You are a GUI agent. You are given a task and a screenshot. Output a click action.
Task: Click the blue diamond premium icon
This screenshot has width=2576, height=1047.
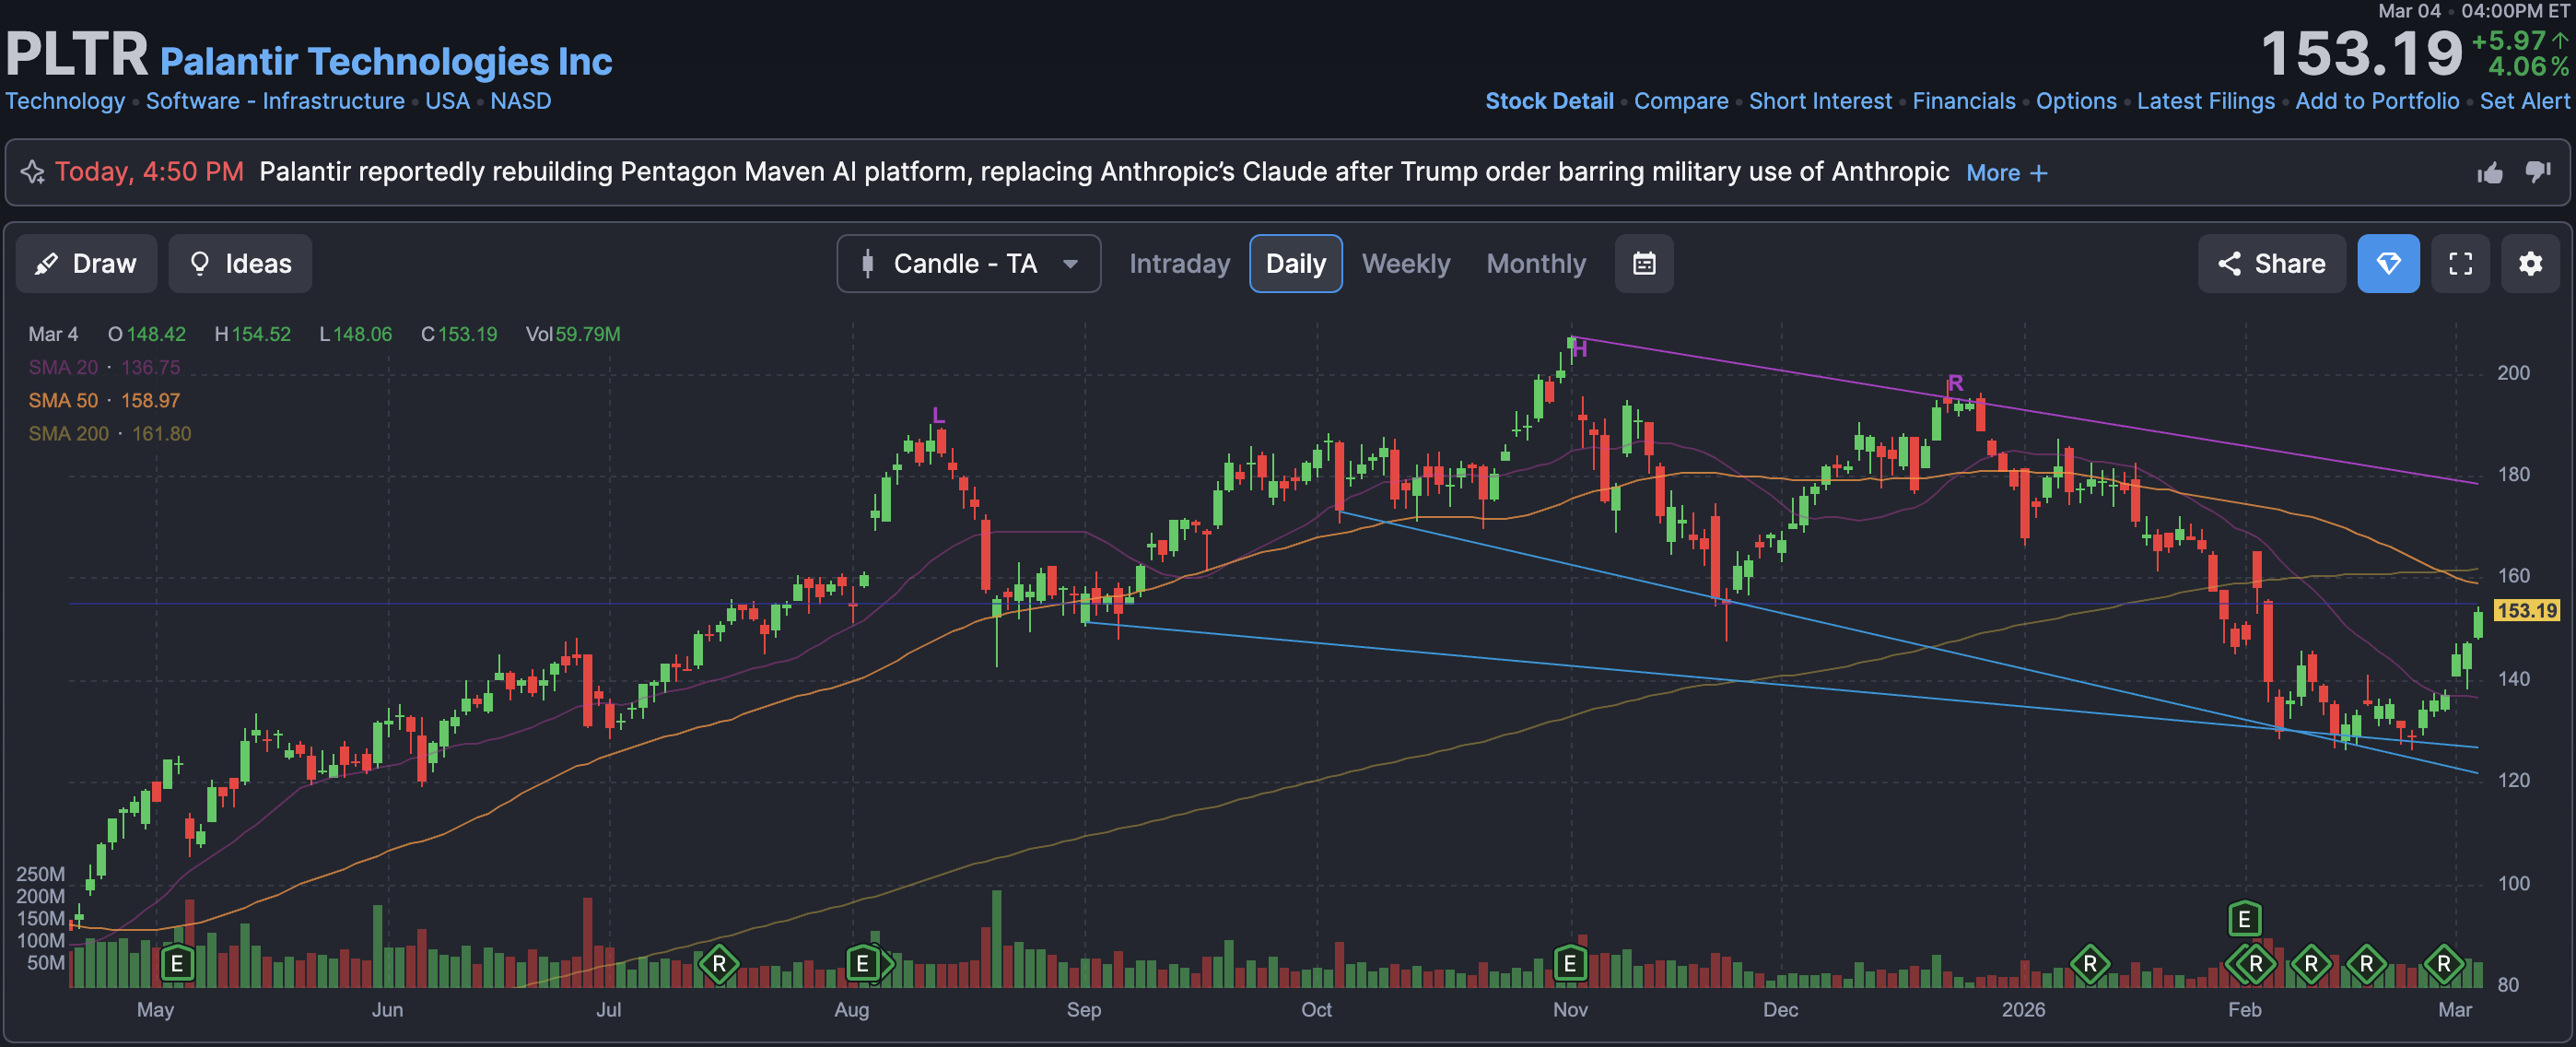(2388, 264)
